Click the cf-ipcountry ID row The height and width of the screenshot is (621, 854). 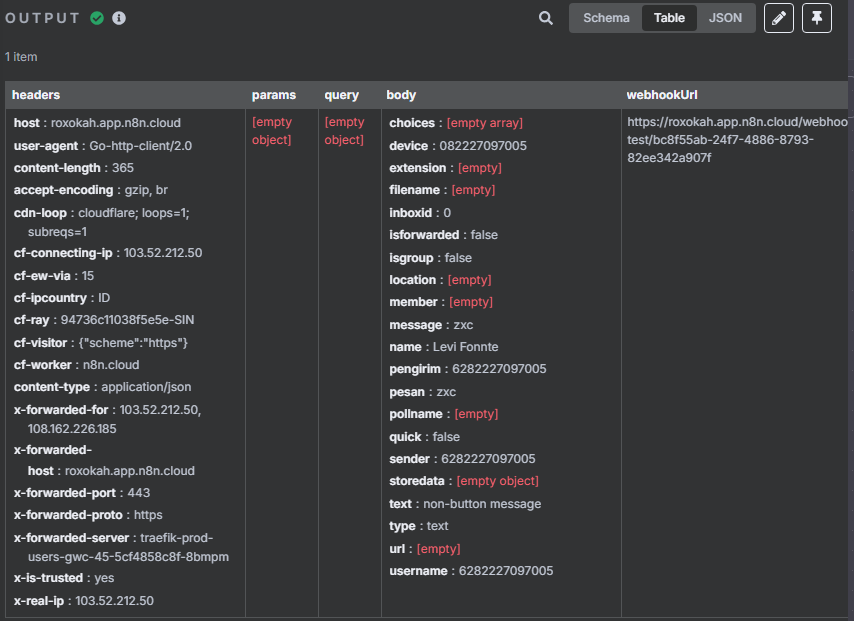(62, 298)
